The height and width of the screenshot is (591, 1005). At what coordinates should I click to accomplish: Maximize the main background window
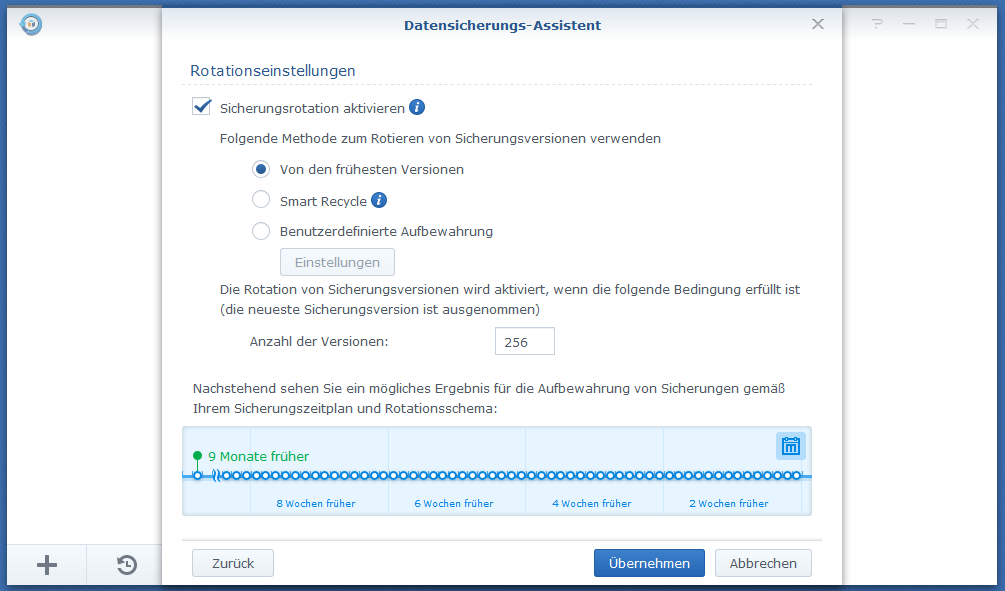tap(941, 24)
